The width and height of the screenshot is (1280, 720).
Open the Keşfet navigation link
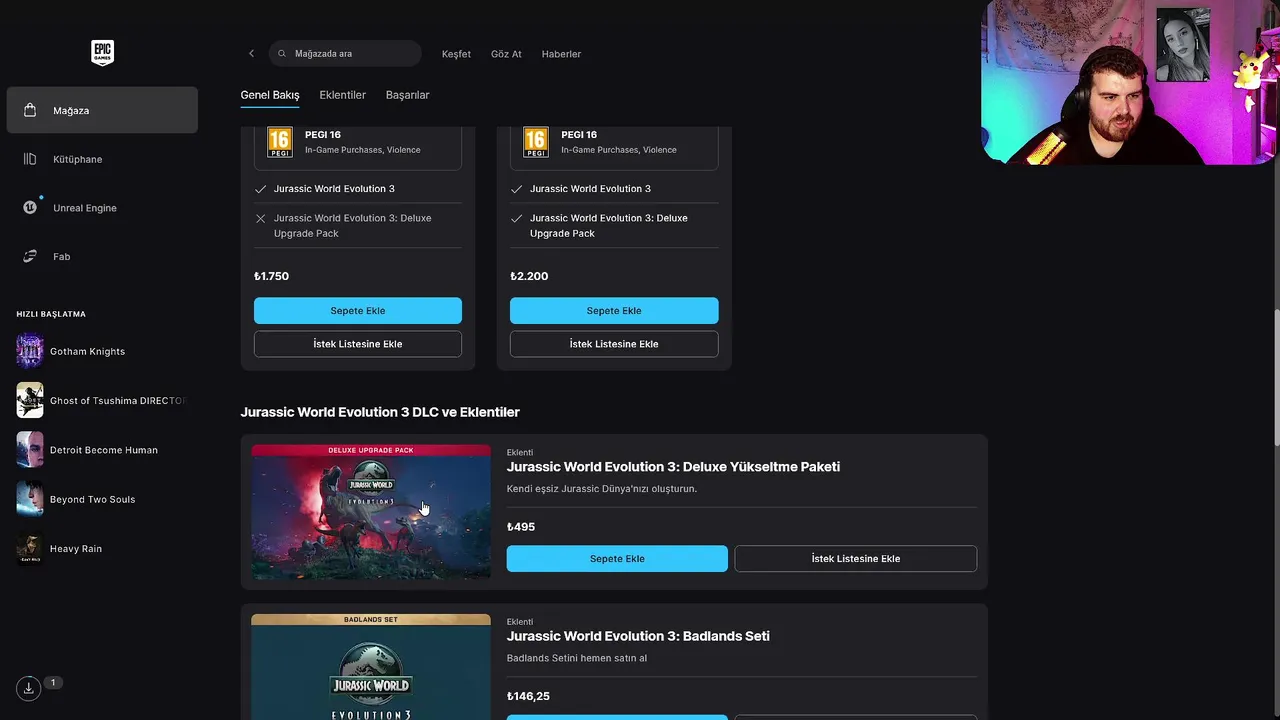(x=456, y=54)
